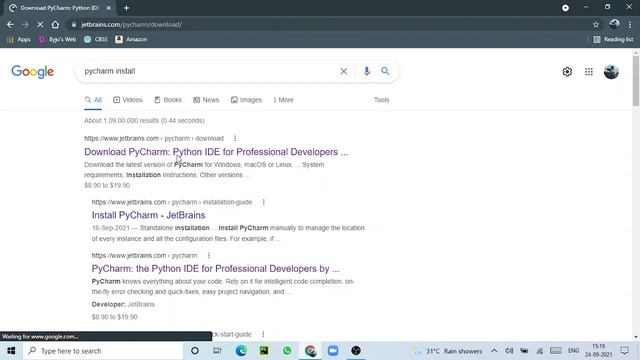Screen dimensions: 640x360
Task: Clear the search query
Action: [x=344, y=71]
